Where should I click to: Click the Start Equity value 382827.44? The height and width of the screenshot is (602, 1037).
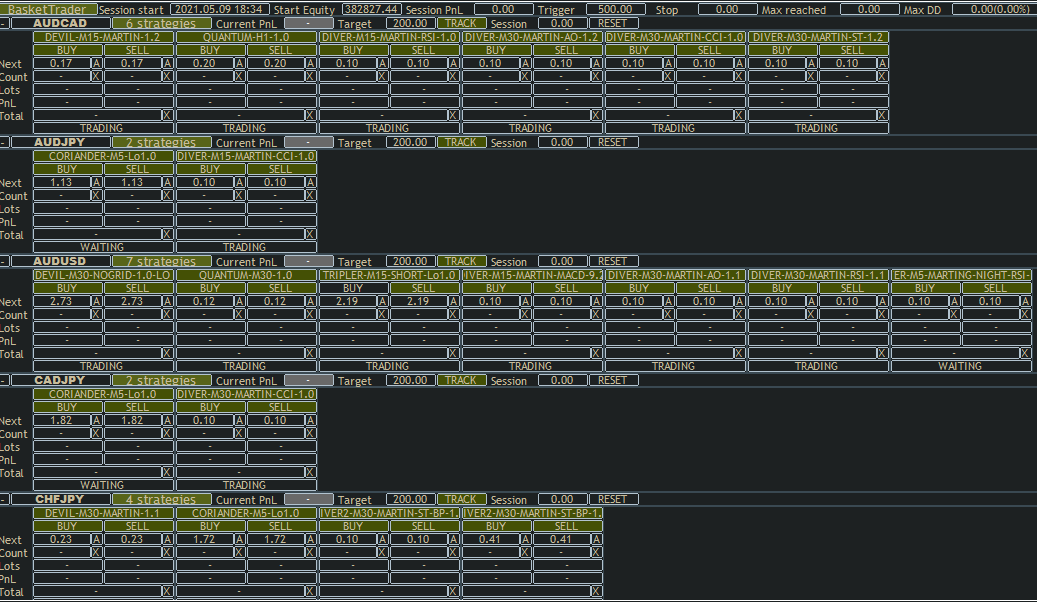coord(372,10)
